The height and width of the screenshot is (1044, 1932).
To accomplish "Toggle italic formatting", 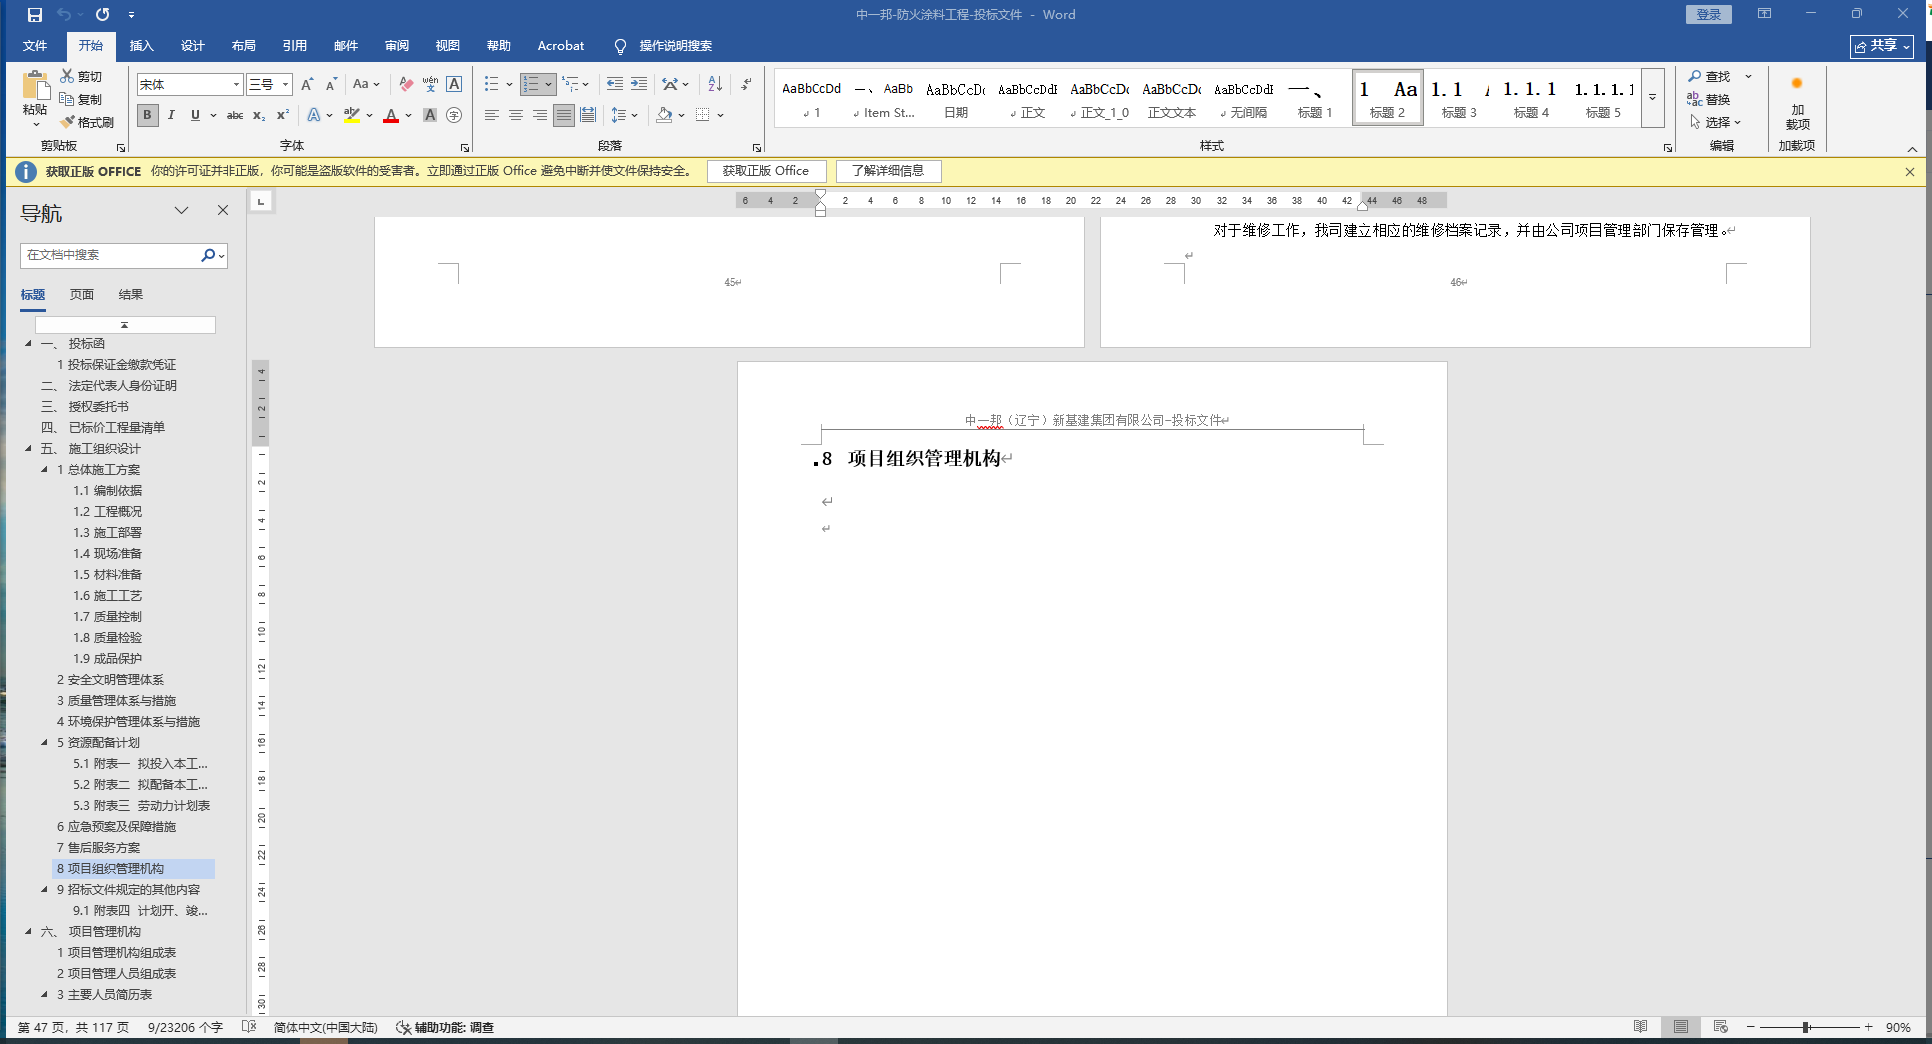I will tap(171, 115).
